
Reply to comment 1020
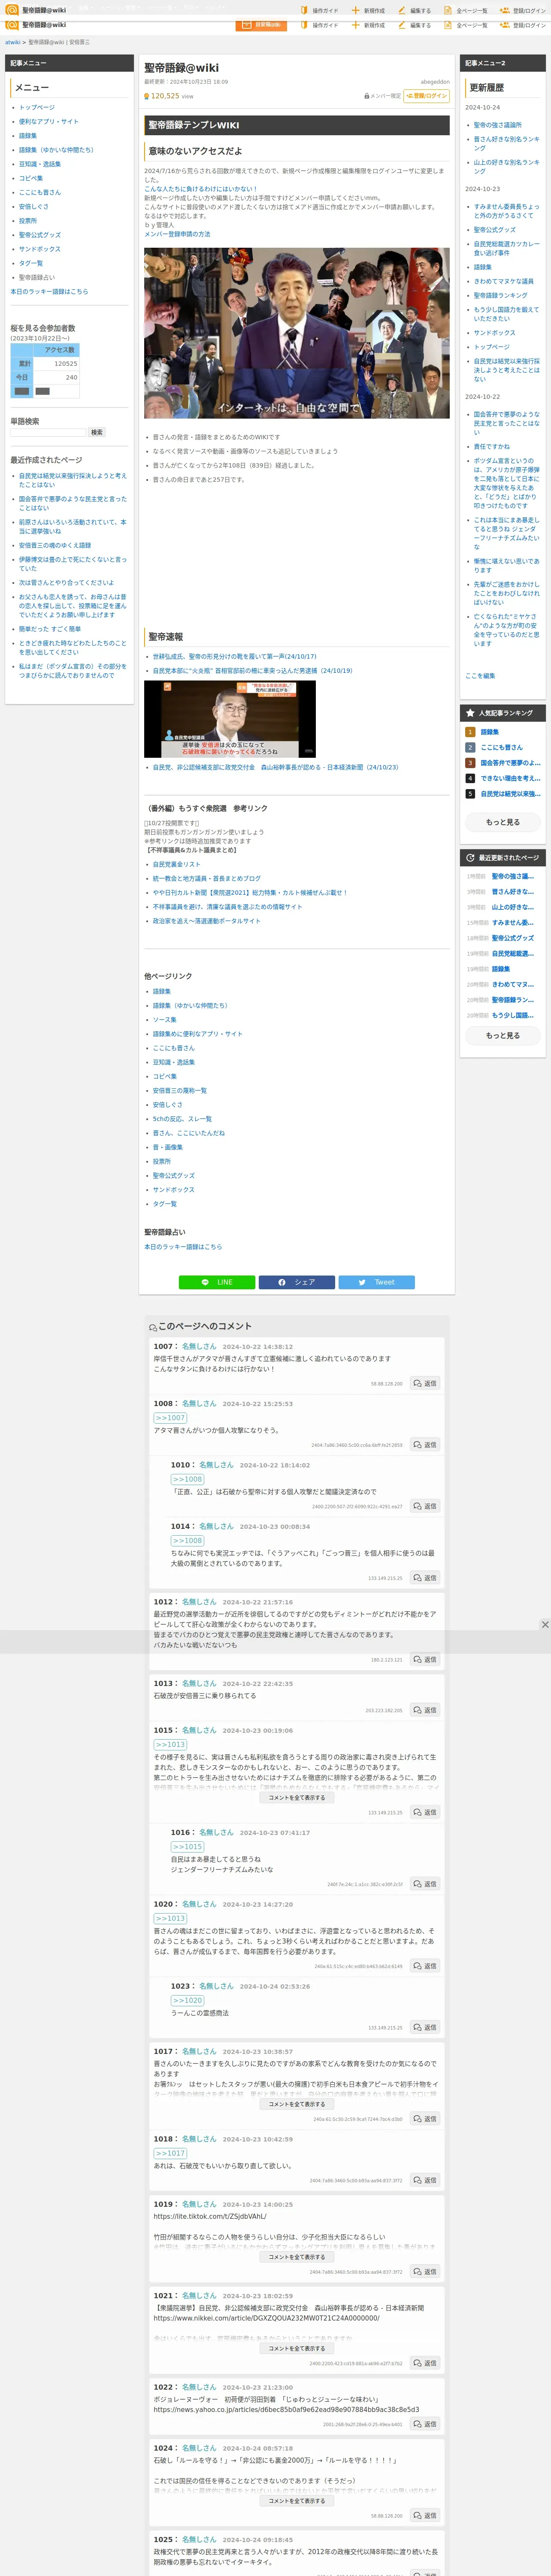[425, 1966]
